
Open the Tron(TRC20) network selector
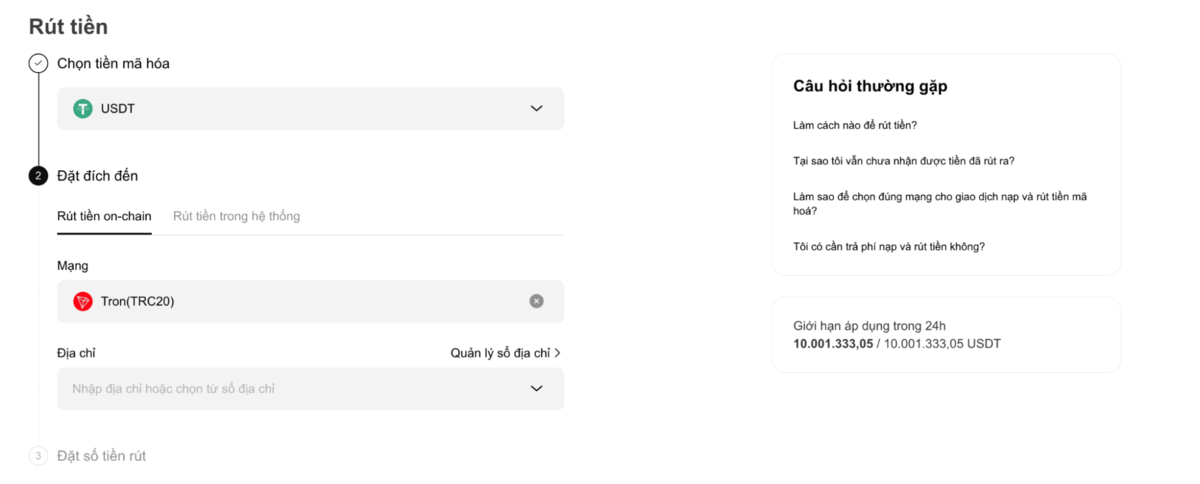pyautogui.click(x=300, y=301)
